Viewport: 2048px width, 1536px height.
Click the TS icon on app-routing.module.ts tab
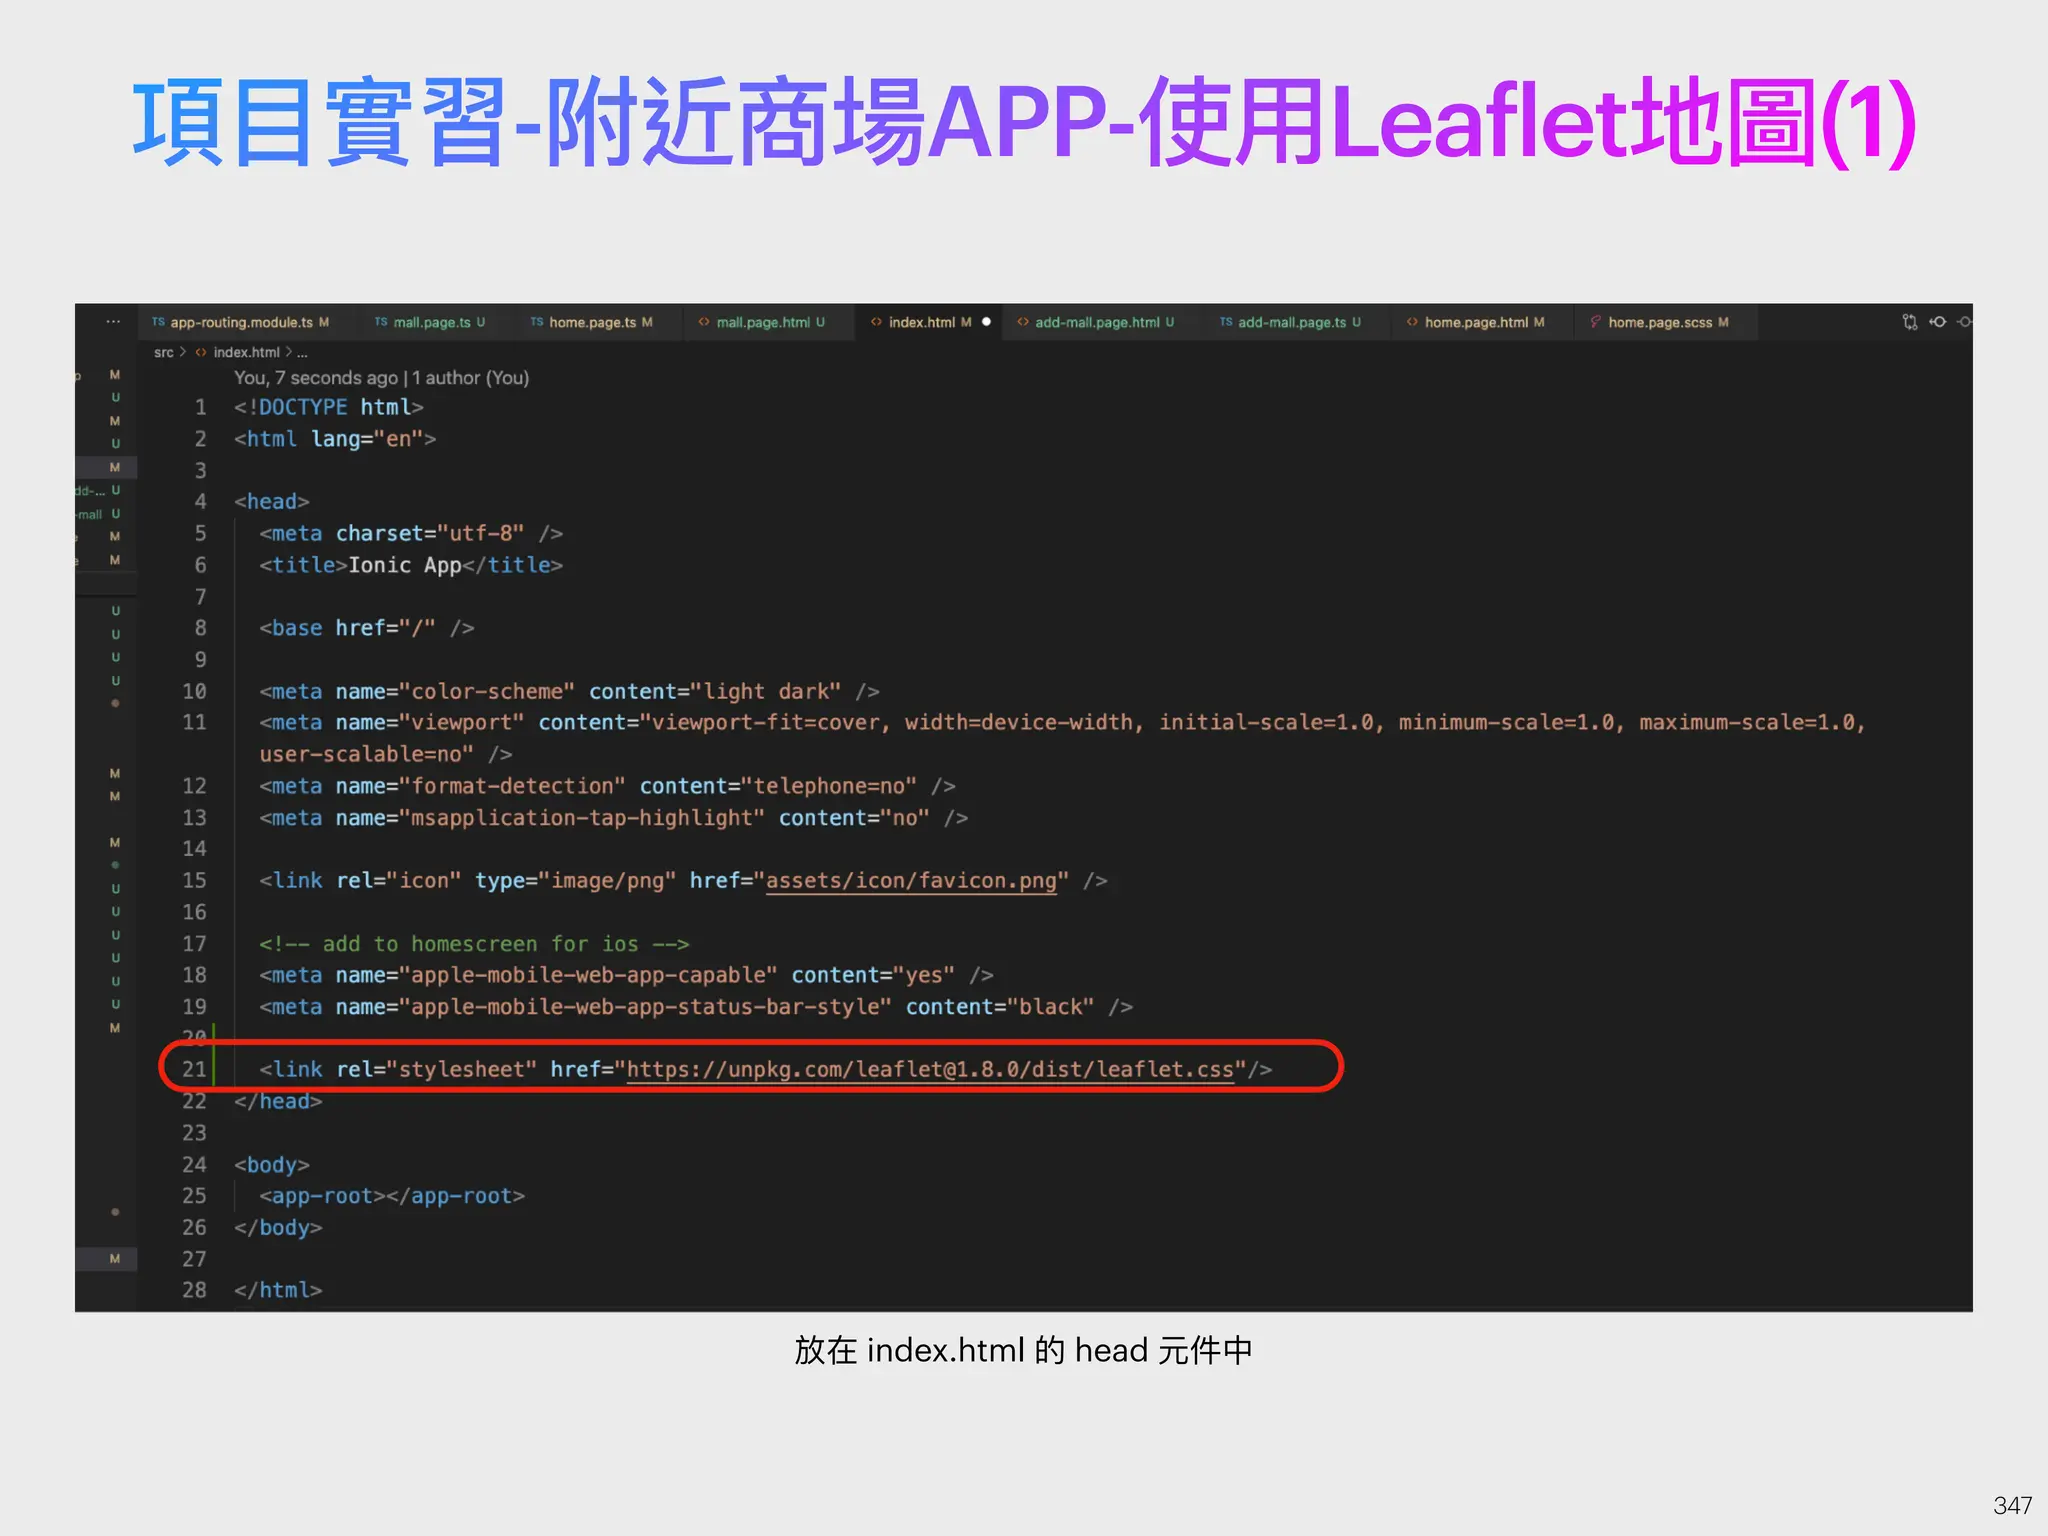pos(158,322)
